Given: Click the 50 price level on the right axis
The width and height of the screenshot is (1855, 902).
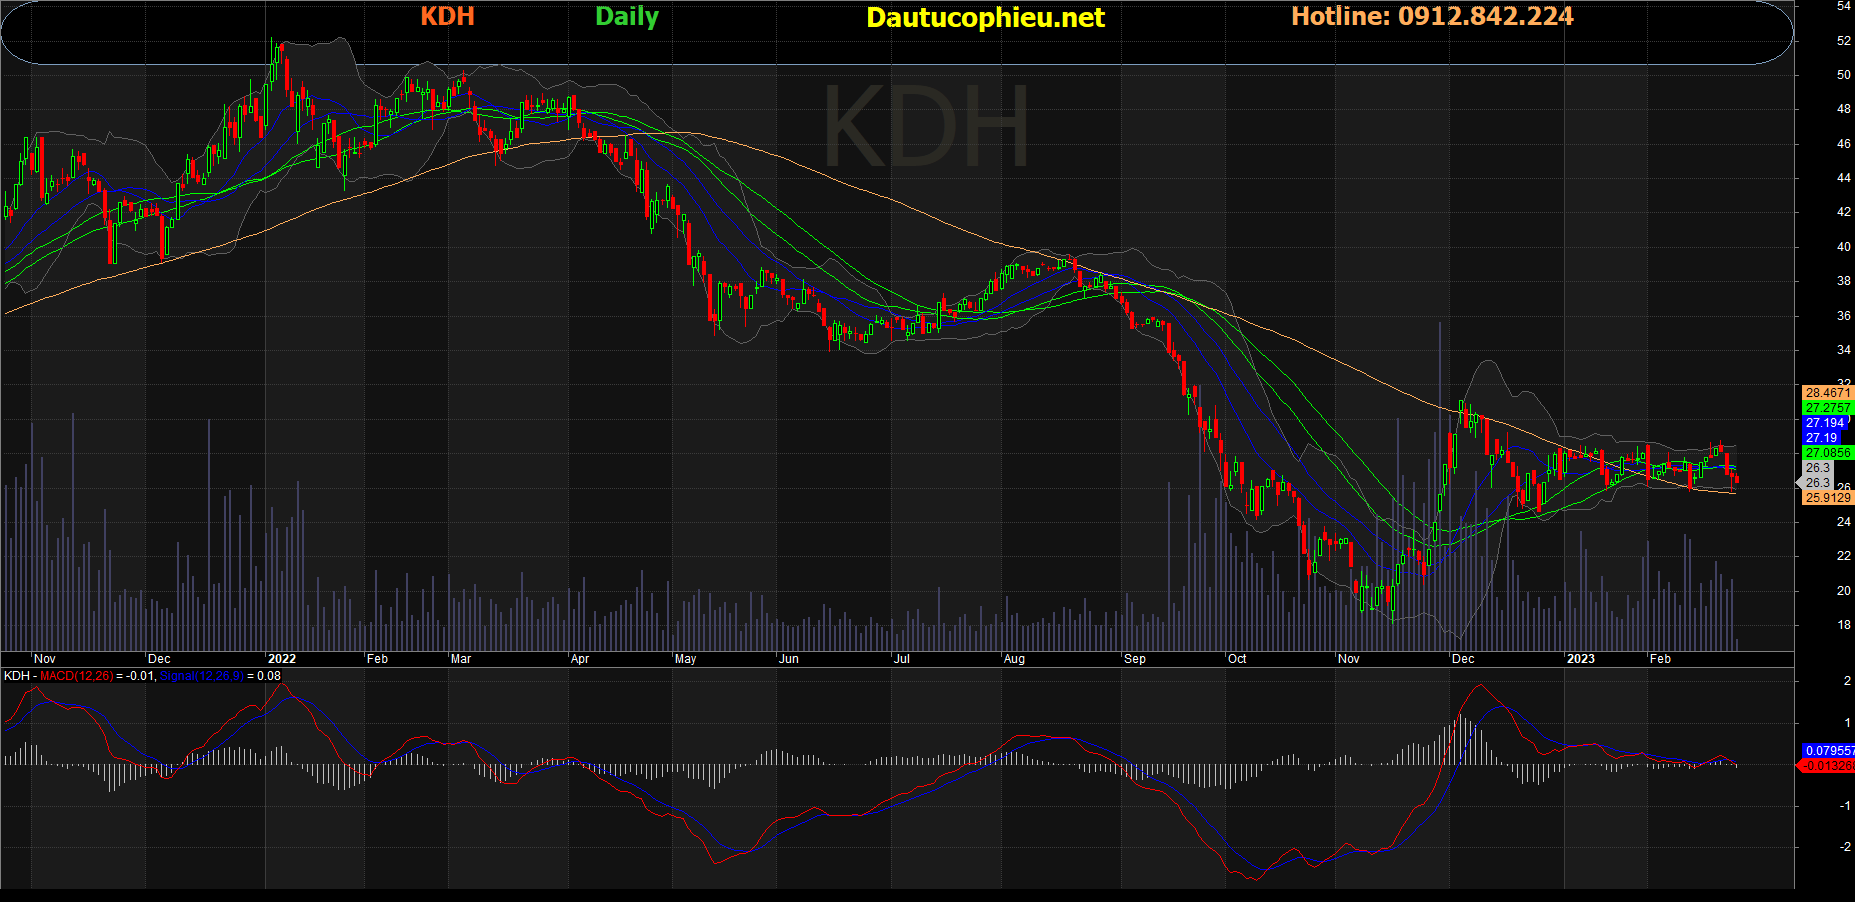Looking at the screenshot, I should click(1843, 75).
